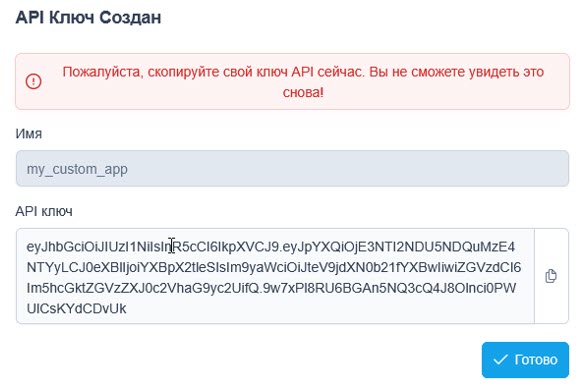
Task: Click the word снова! in the alert
Action: 303,92
